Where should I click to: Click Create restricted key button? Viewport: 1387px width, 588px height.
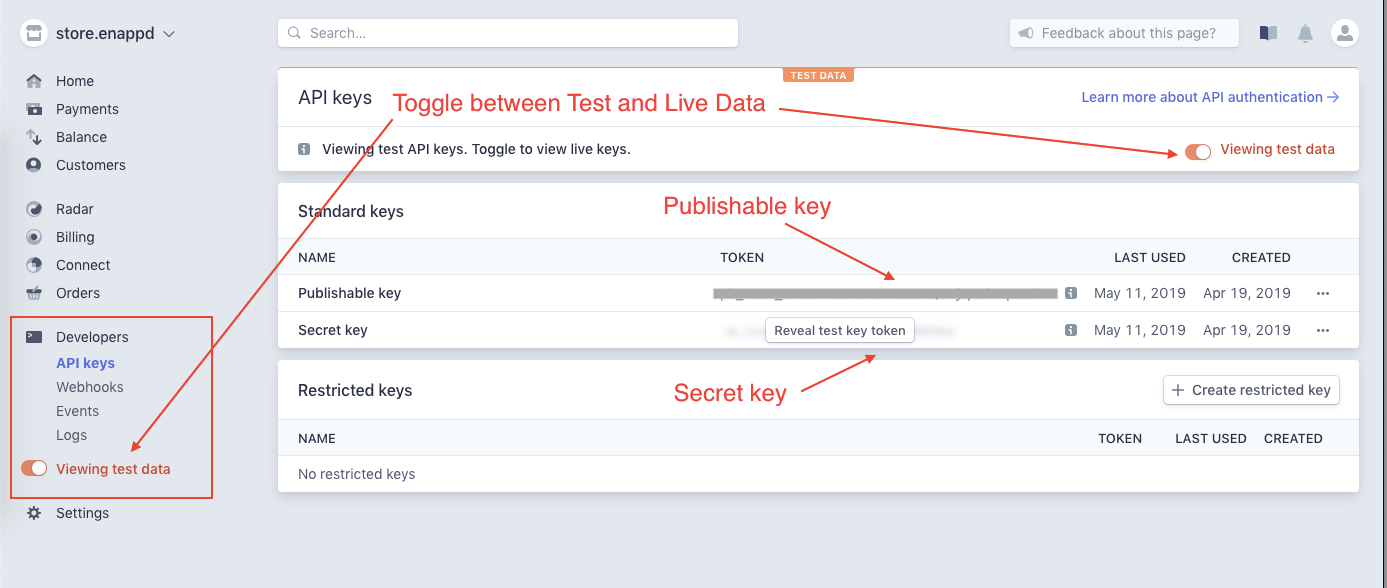1251,390
